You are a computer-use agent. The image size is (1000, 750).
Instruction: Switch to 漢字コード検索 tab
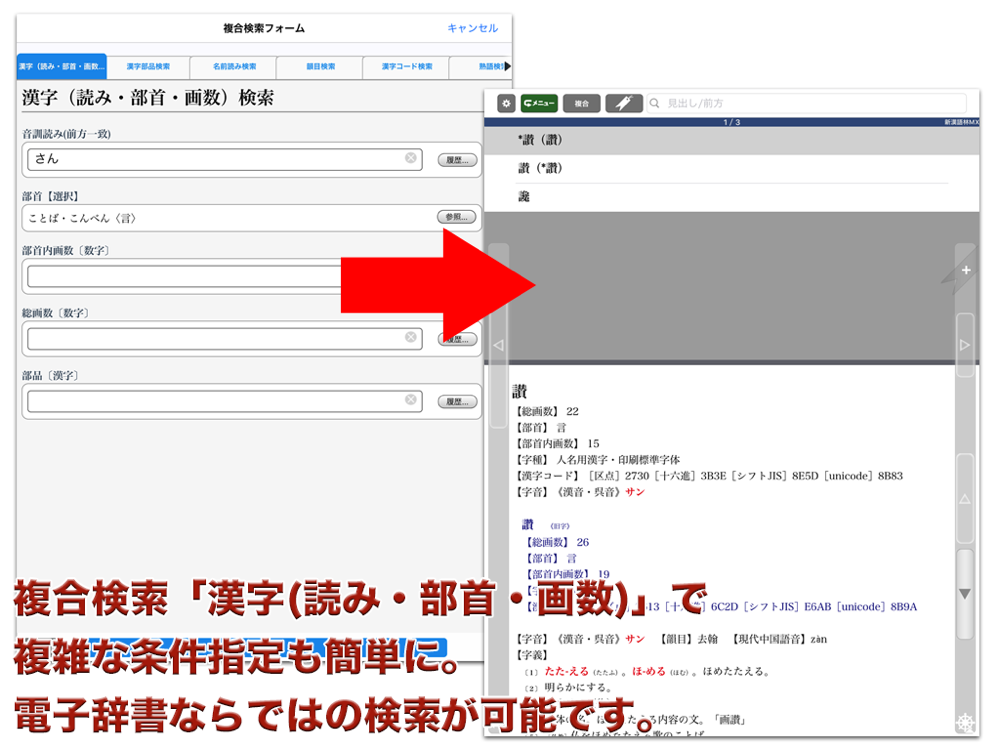tap(407, 66)
